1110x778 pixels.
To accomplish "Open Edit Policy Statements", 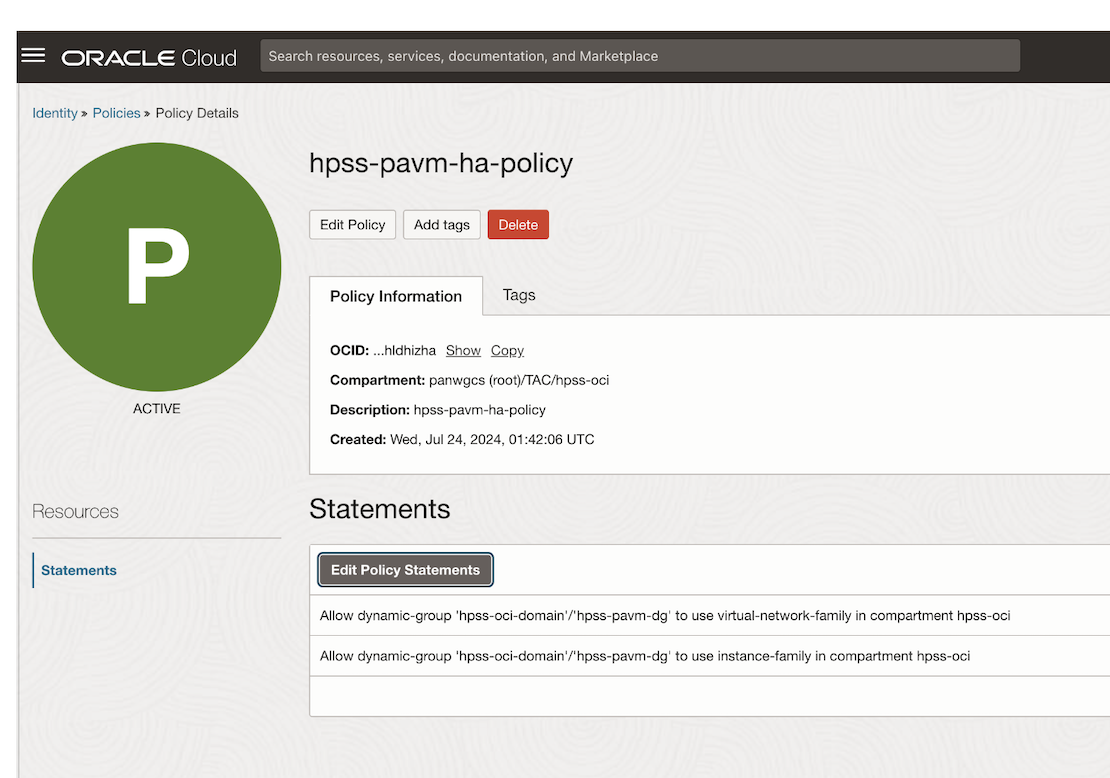I will [x=405, y=570].
